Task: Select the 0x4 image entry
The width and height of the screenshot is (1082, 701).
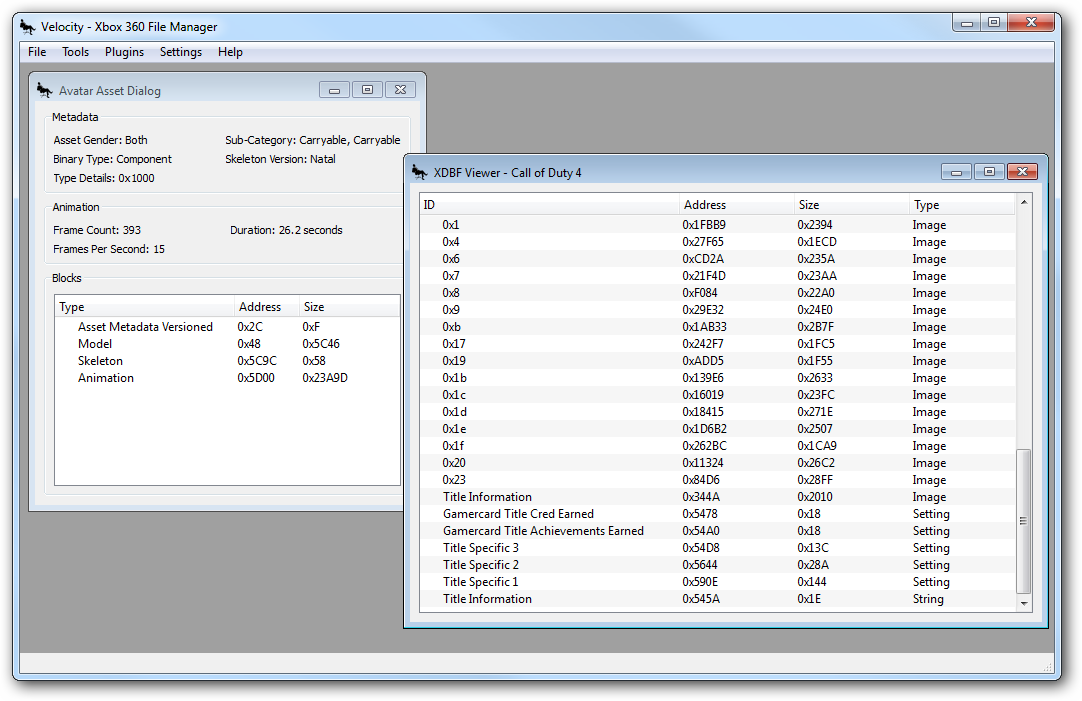Action: pos(718,242)
